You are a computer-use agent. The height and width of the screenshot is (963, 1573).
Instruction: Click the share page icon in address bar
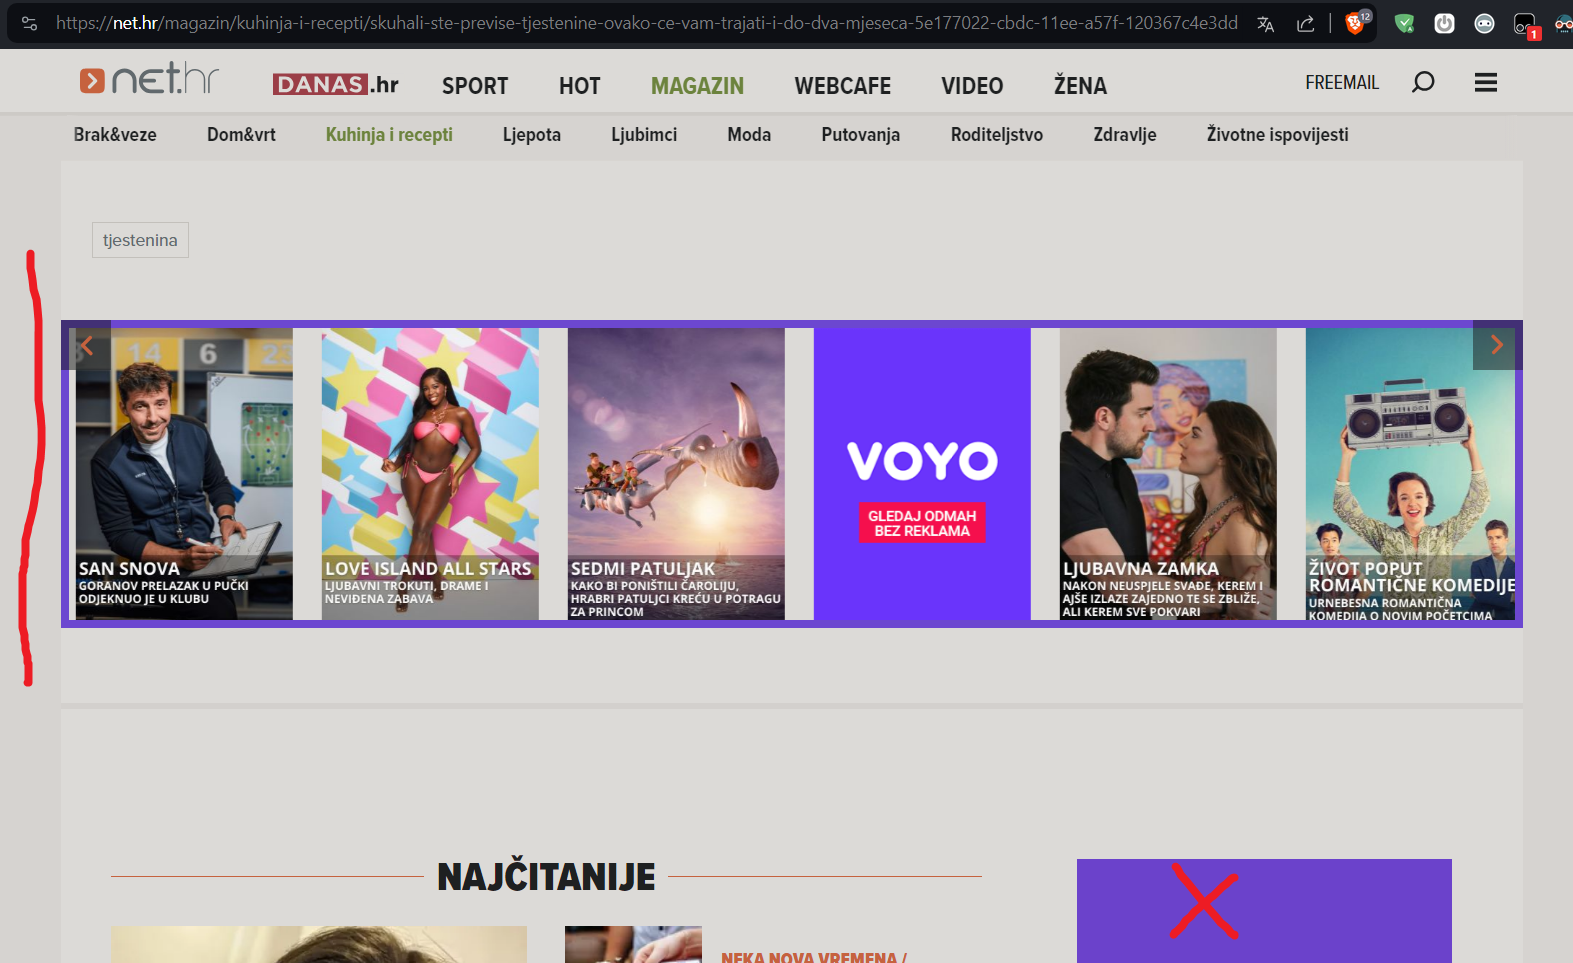click(x=1305, y=24)
